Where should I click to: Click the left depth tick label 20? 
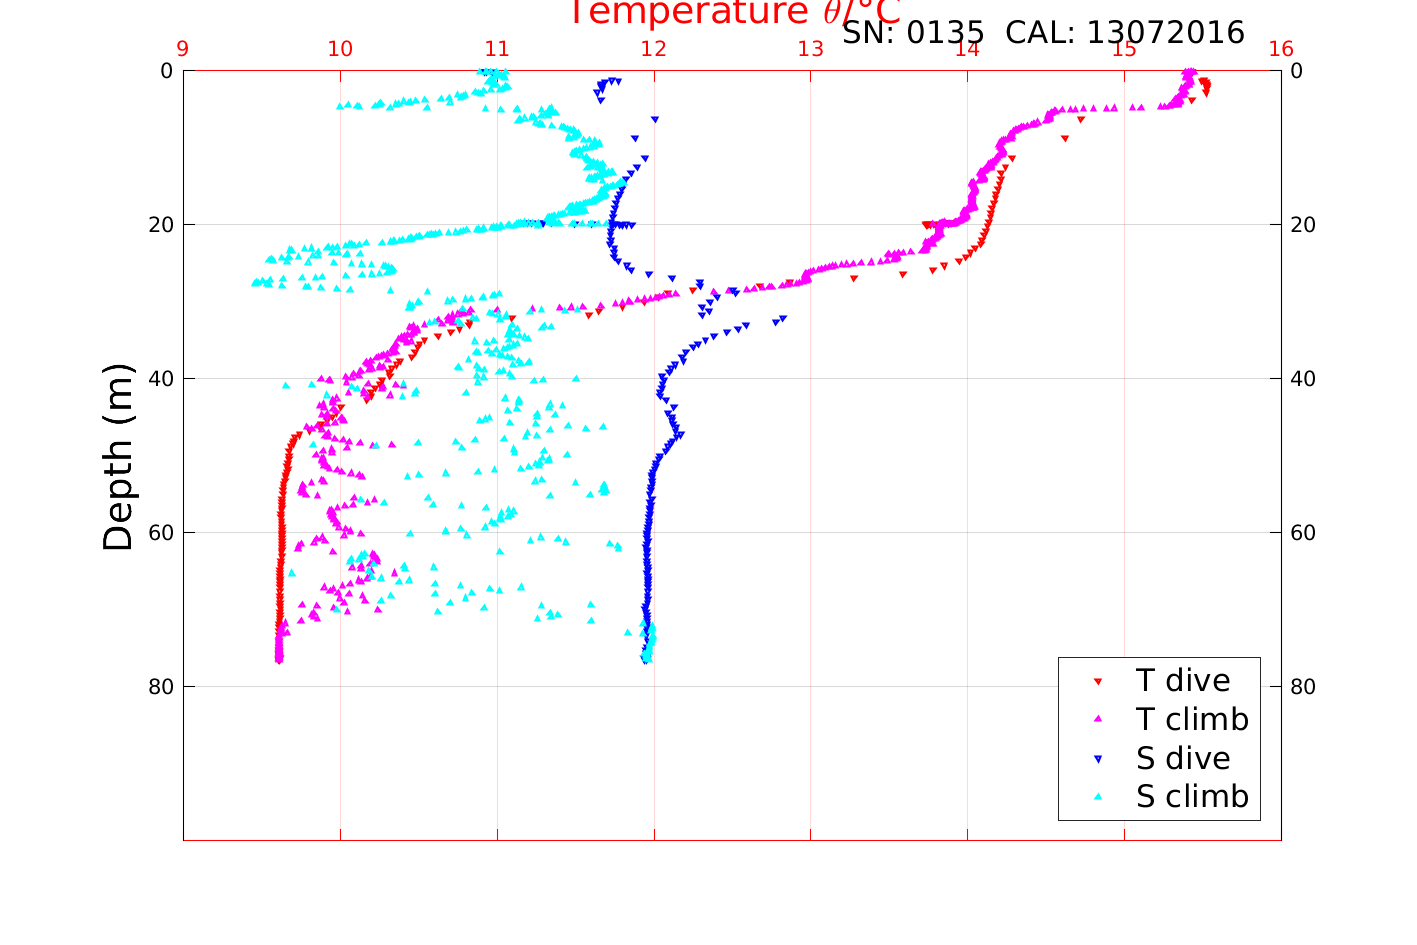click(x=161, y=225)
